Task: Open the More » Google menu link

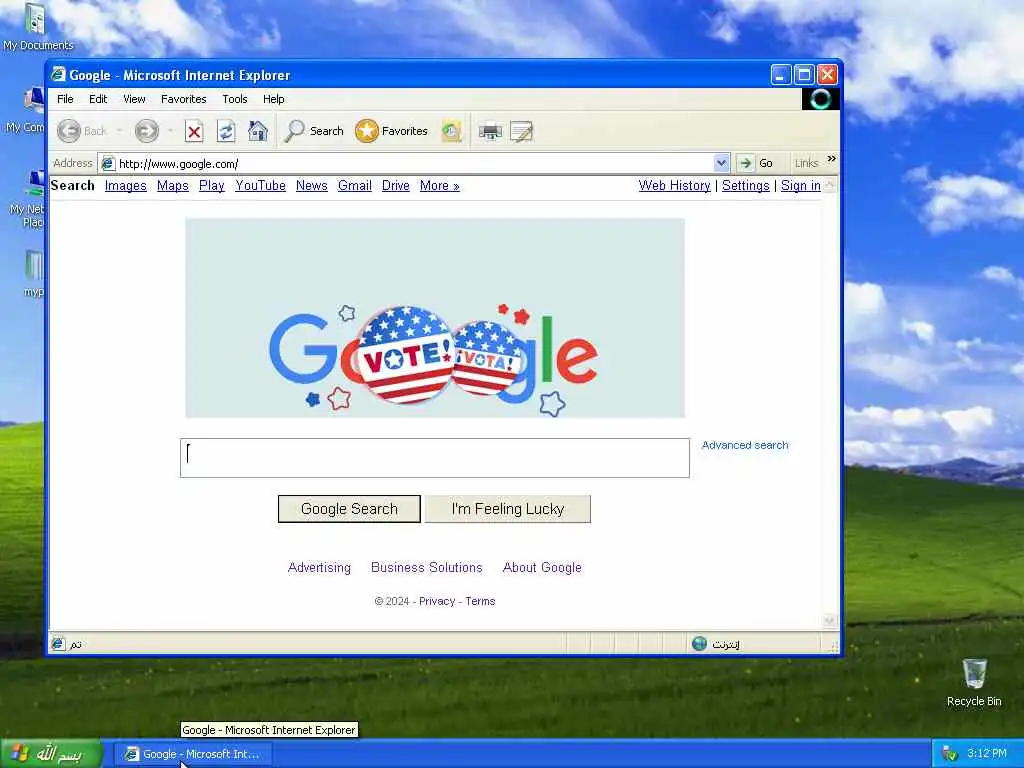Action: pos(440,185)
